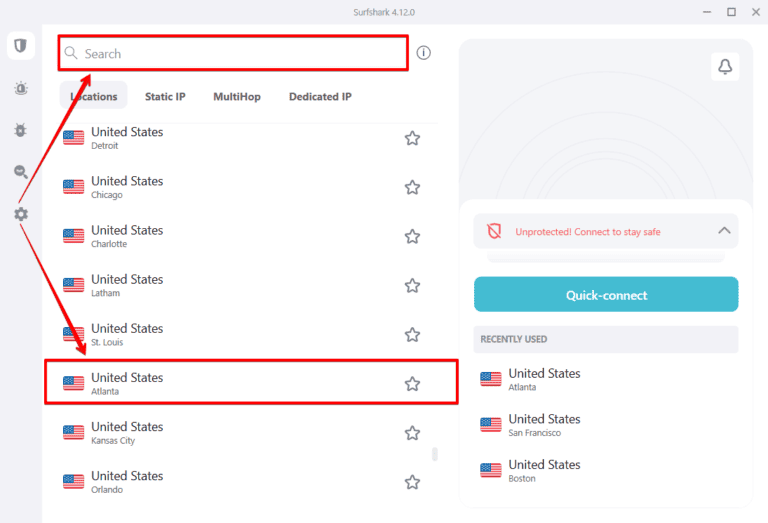
Task: Click the unprotected shield status icon
Action: click(494, 232)
